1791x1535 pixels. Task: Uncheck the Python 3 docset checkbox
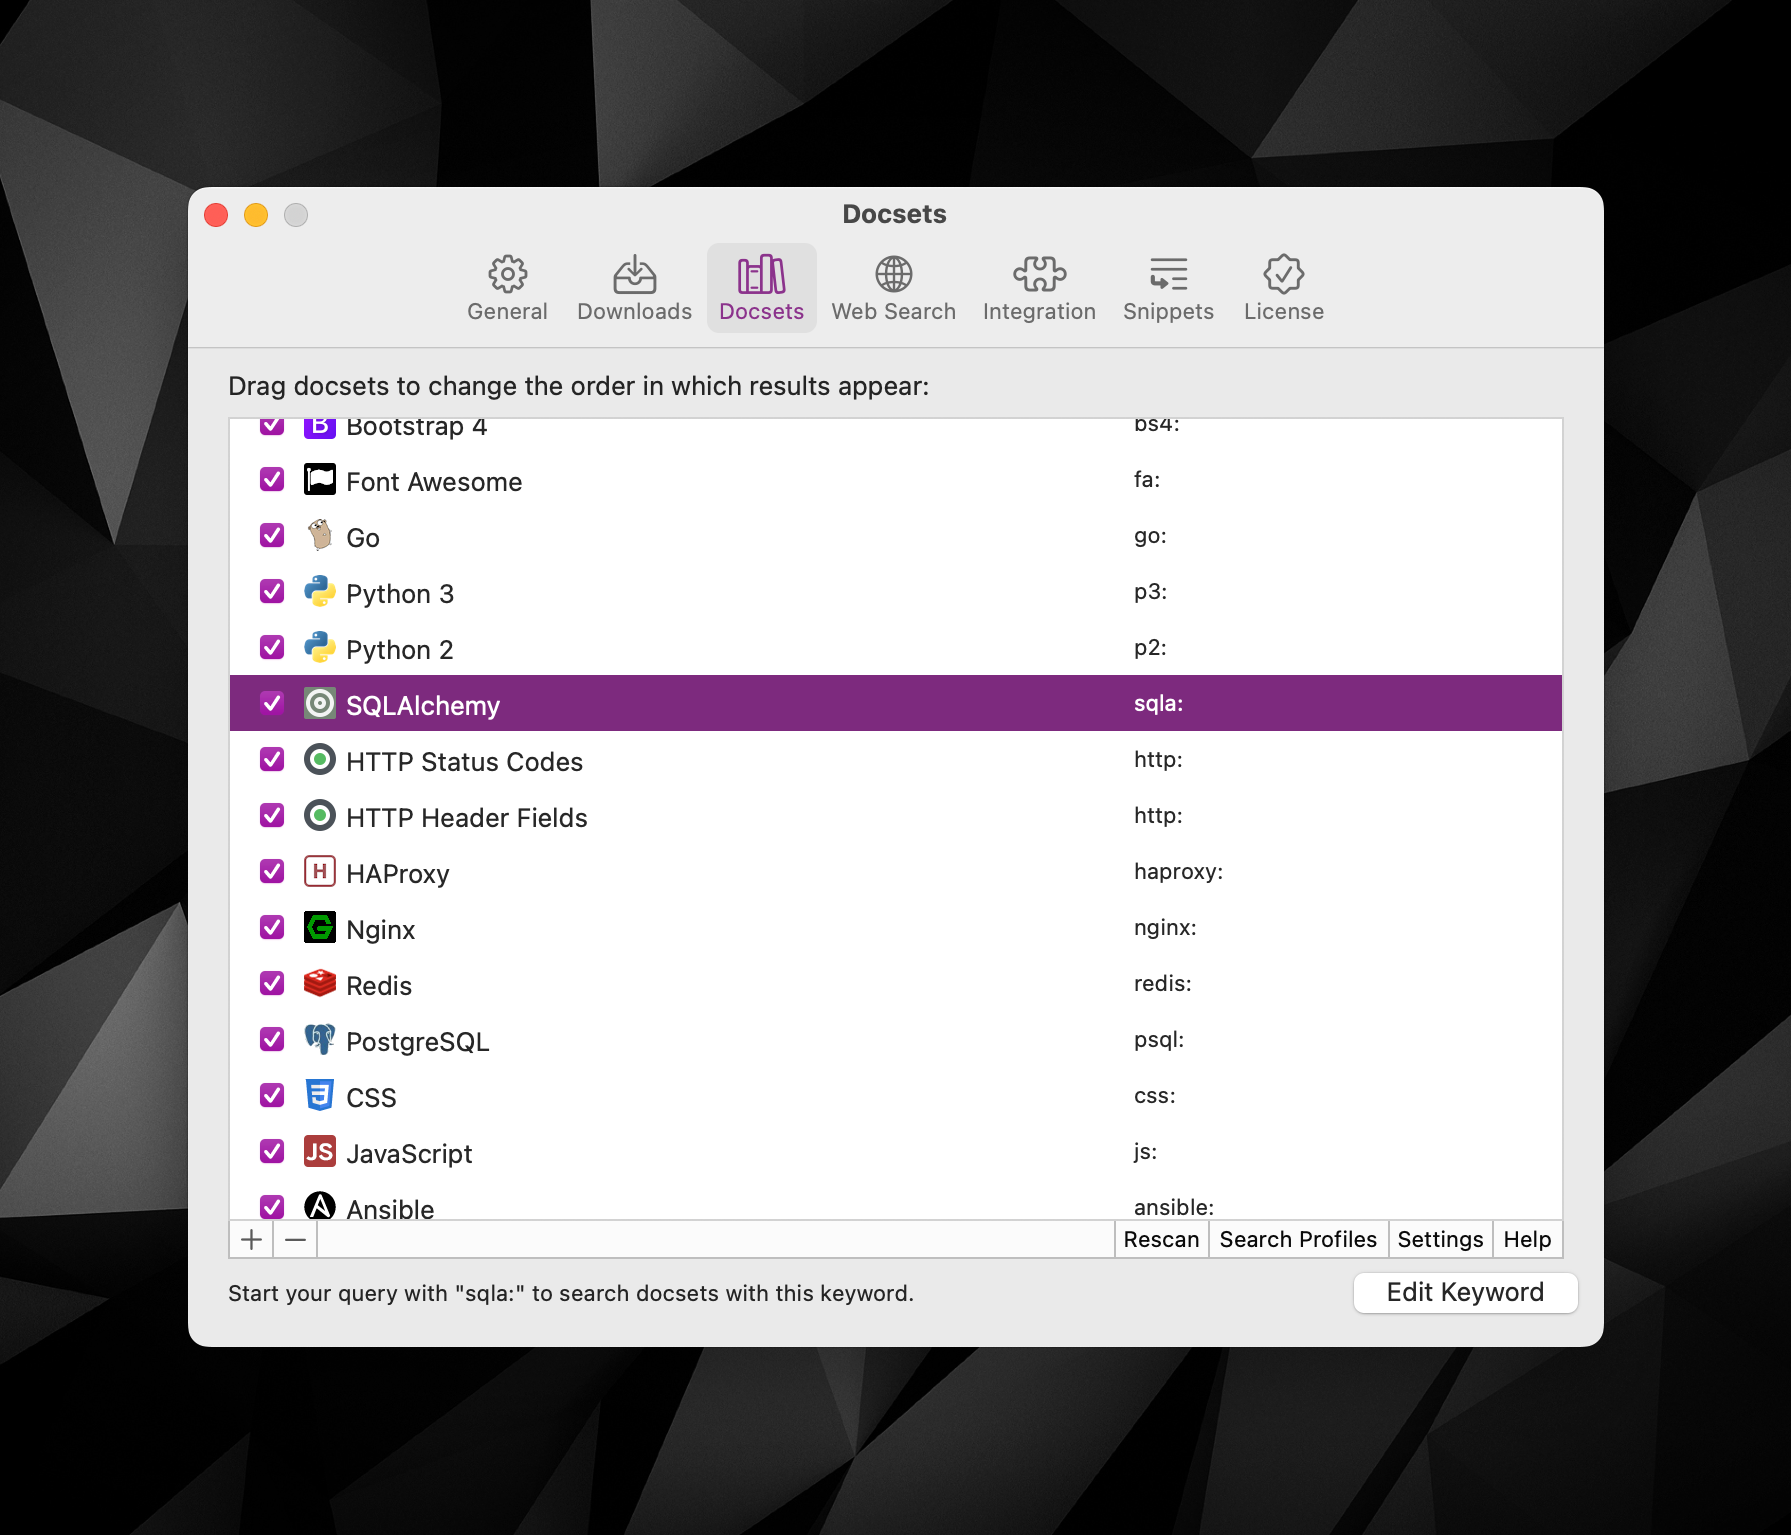coord(272,592)
